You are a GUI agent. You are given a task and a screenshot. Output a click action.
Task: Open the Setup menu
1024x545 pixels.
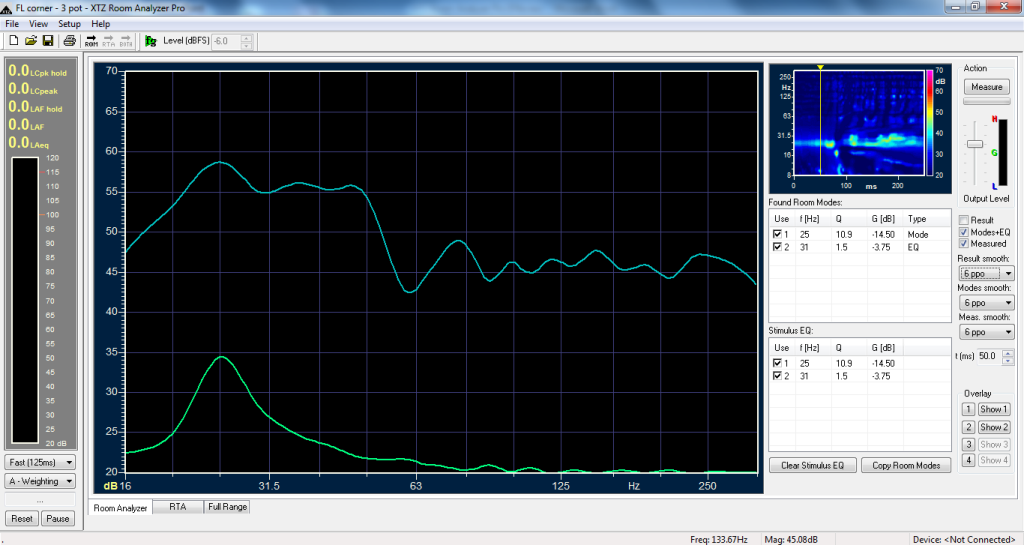69,23
